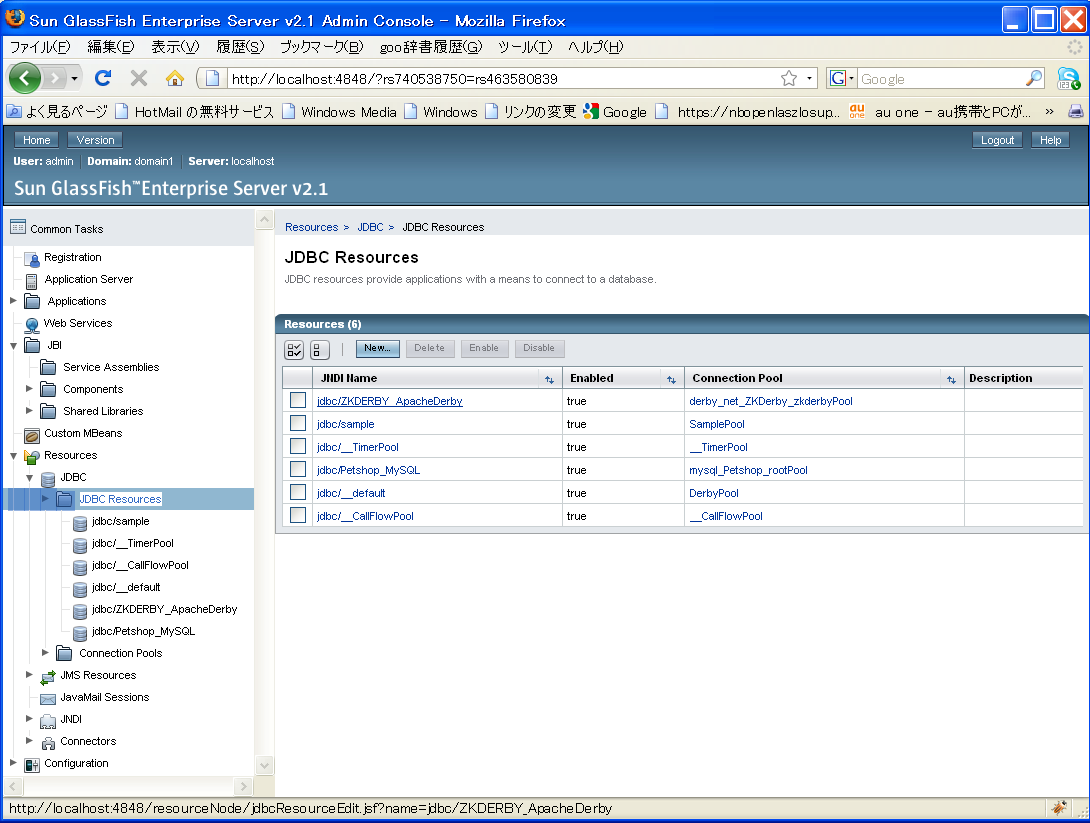
Task: Expand the Connection Pools tree node
Action: (45, 652)
